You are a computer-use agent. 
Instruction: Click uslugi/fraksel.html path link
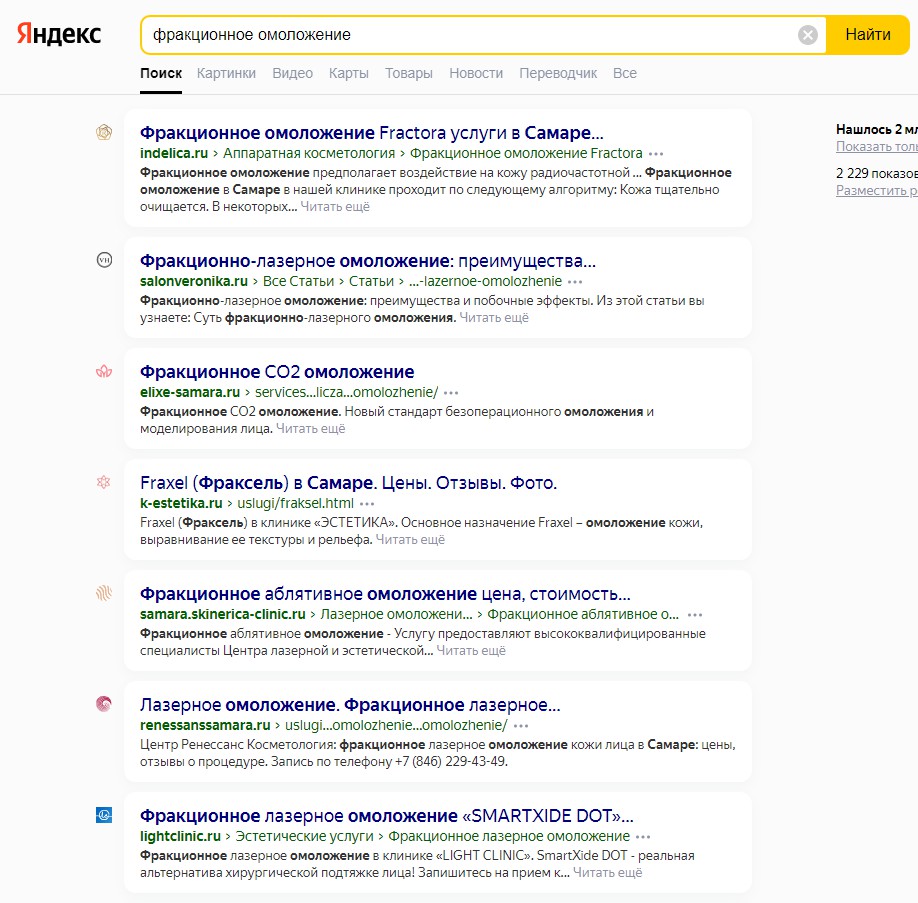(295, 504)
